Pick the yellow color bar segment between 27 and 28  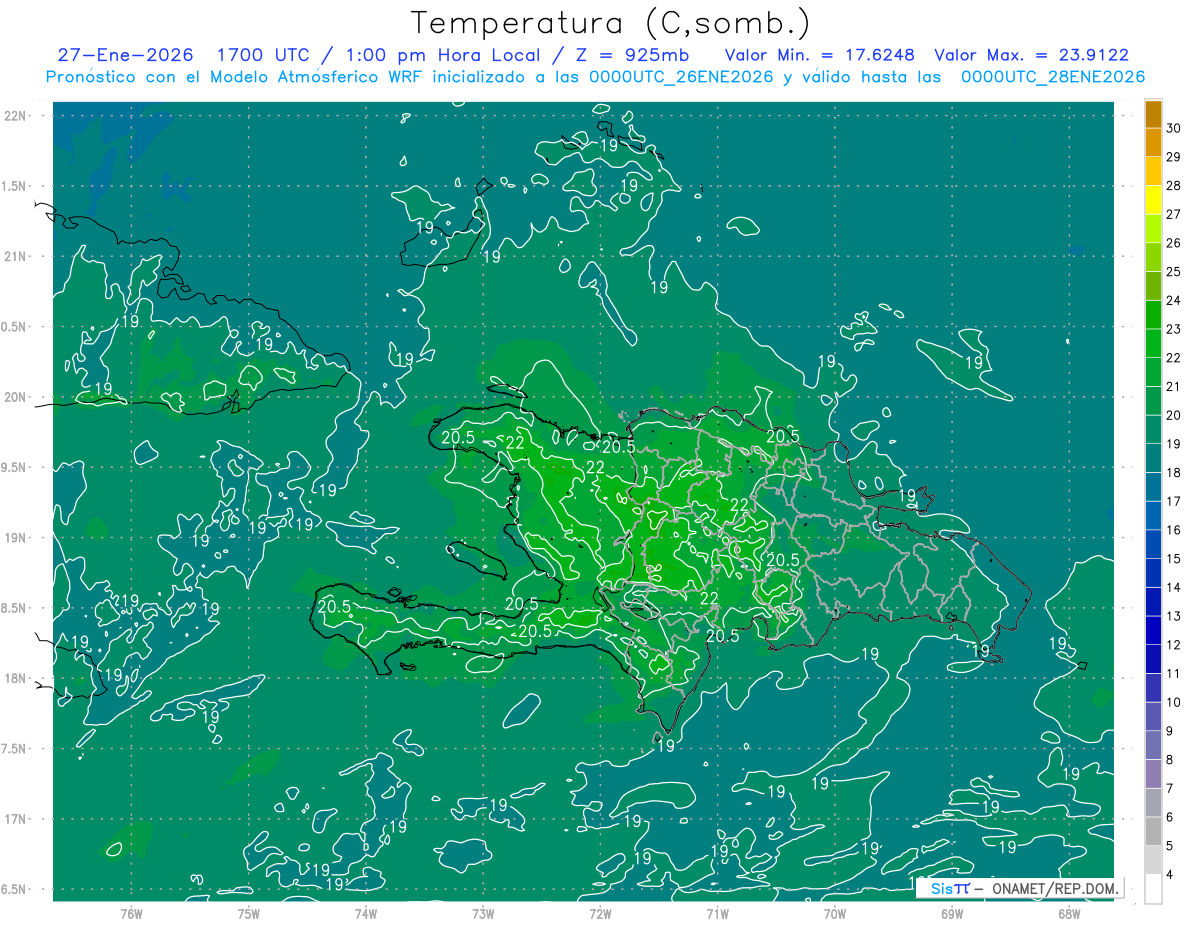point(1154,200)
